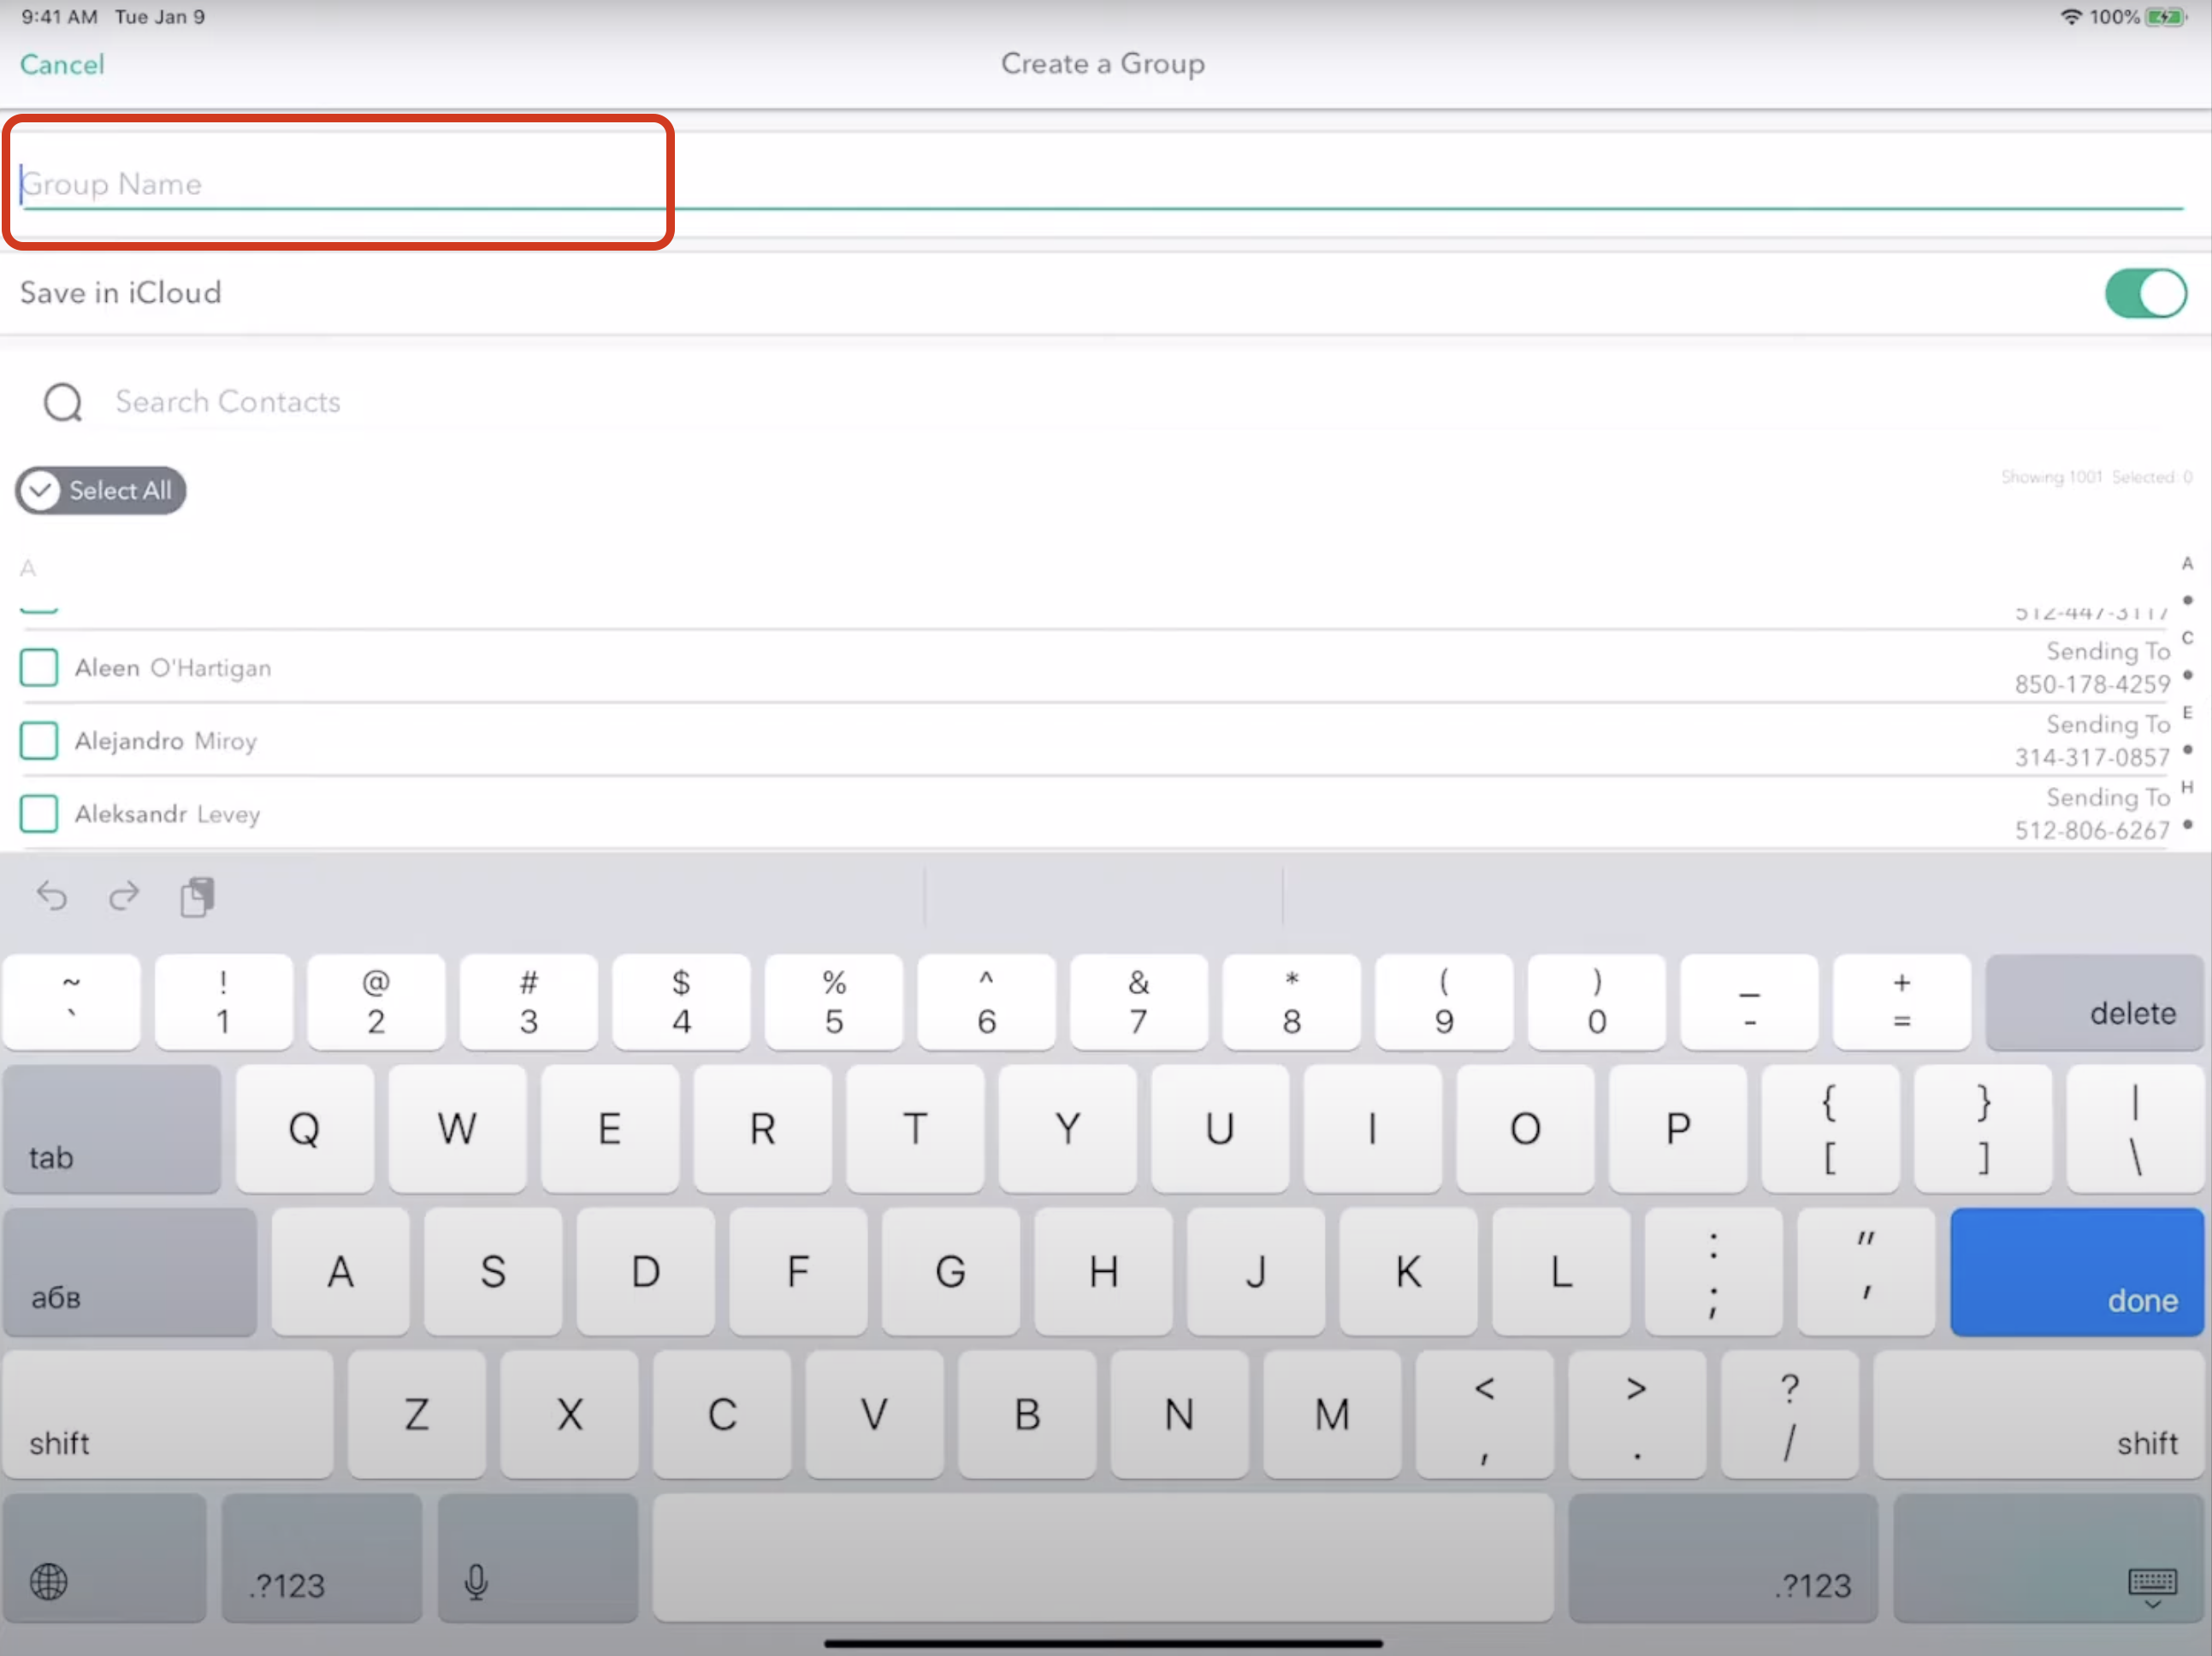Tap the paste clipboard icon
The width and height of the screenshot is (2212, 1656).
coord(198,896)
